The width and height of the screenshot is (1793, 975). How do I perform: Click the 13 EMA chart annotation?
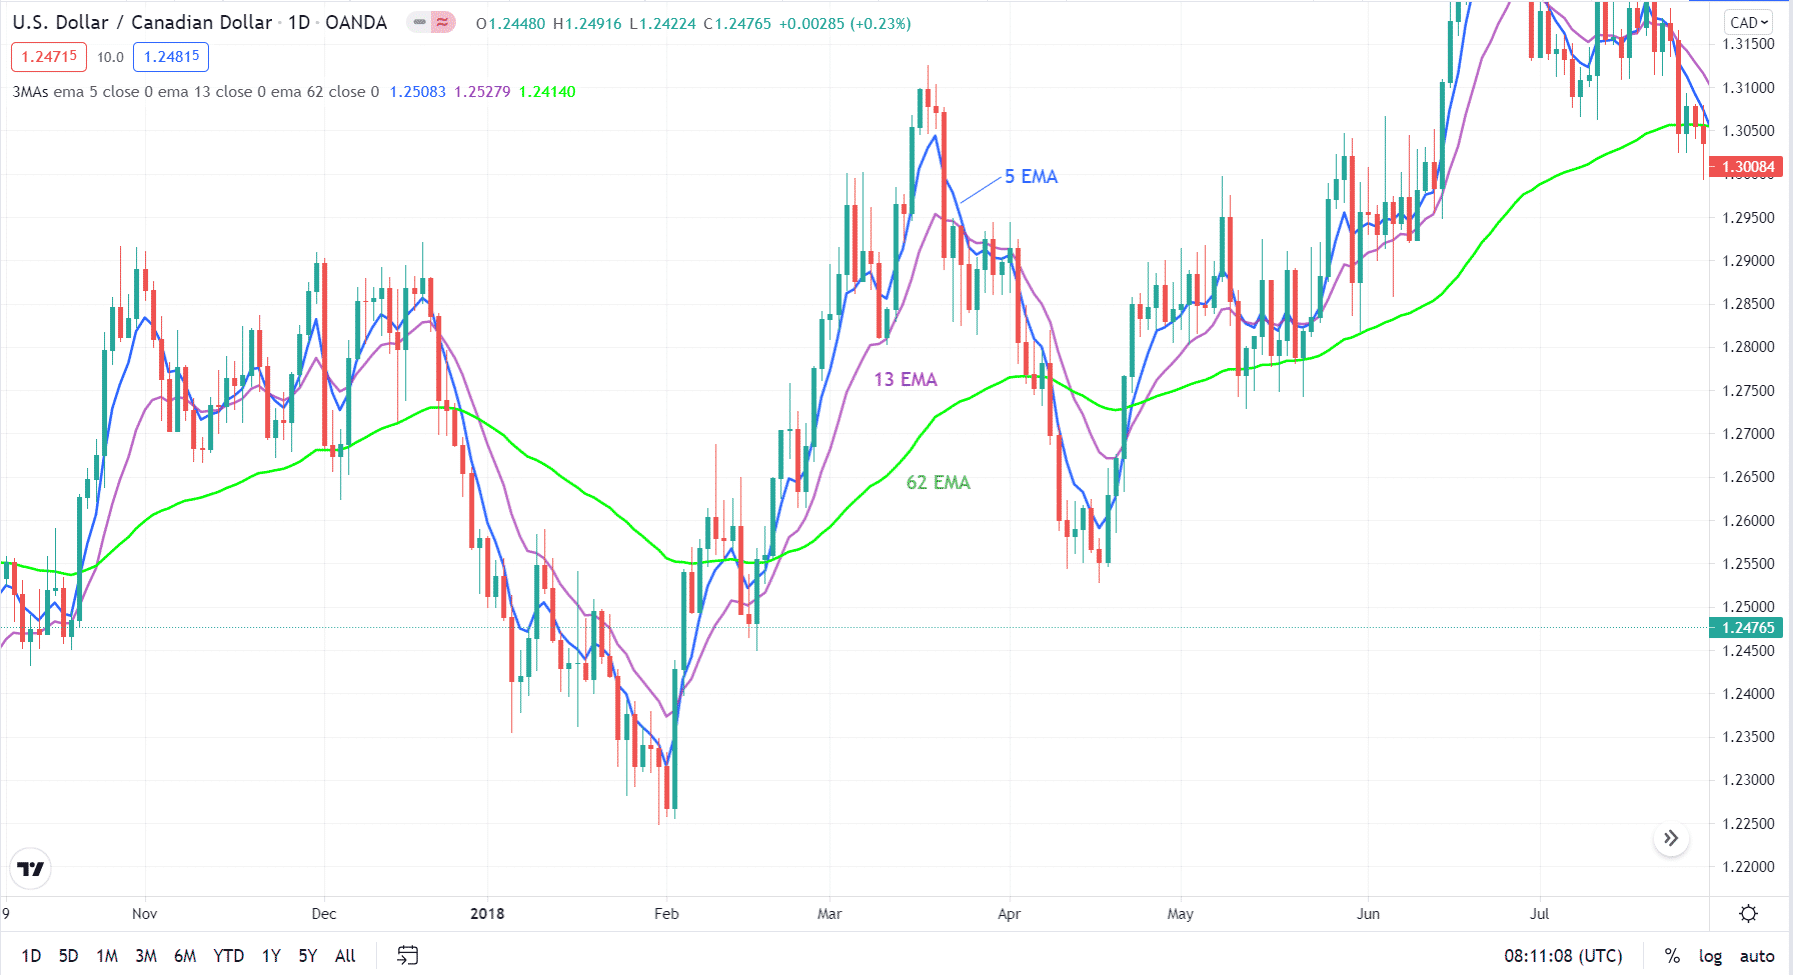coord(906,379)
